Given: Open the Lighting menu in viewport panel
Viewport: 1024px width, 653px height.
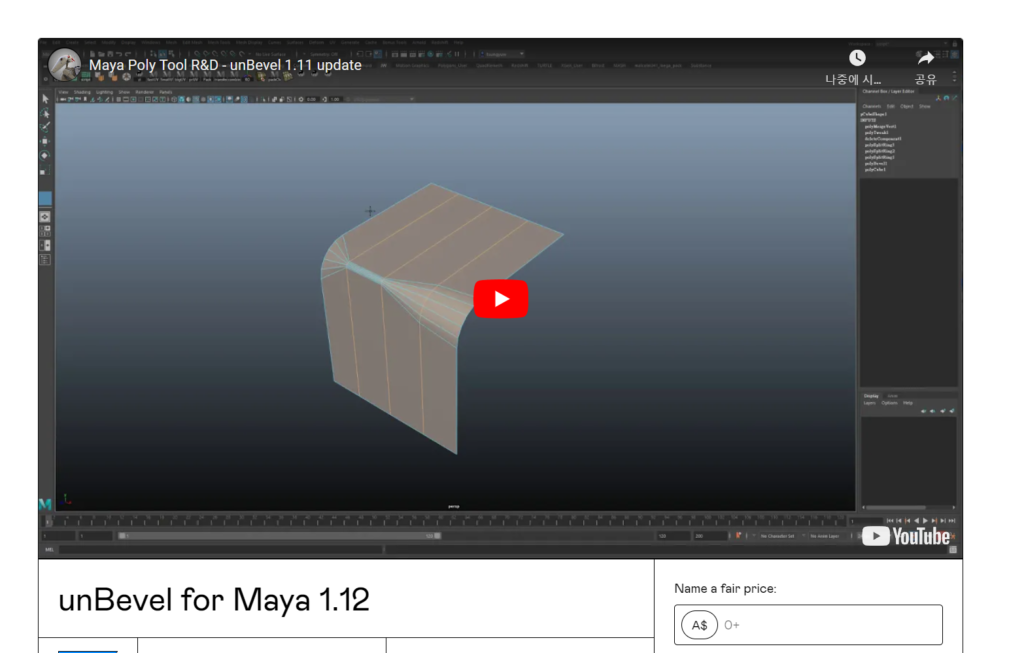Looking at the screenshot, I should click(104, 92).
